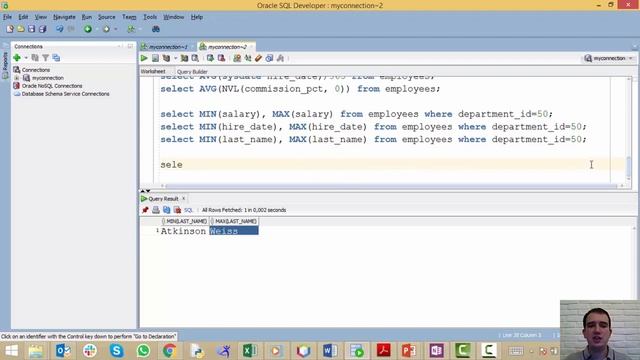640x360 pixels.
Task: Click the MIN(LAST_NAME) column header
Action: point(186,221)
